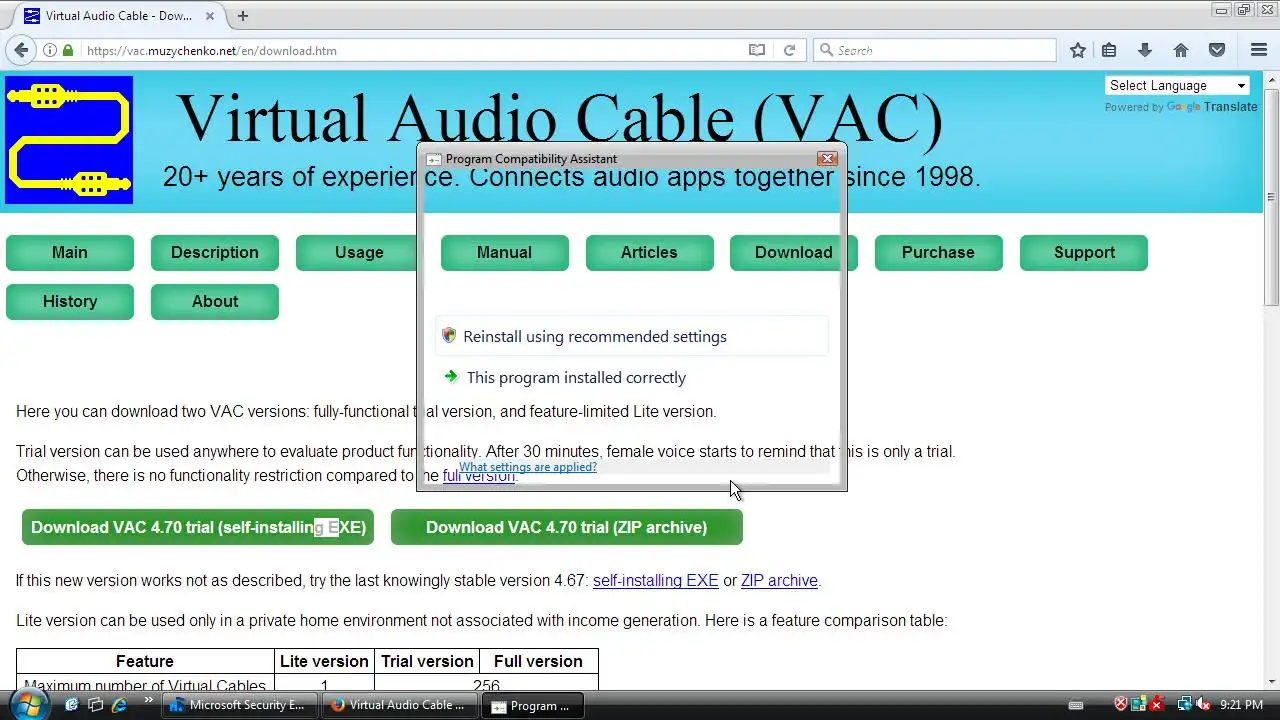Go back with Firefox back arrow
The width and height of the screenshot is (1280, 720).
(x=21, y=50)
